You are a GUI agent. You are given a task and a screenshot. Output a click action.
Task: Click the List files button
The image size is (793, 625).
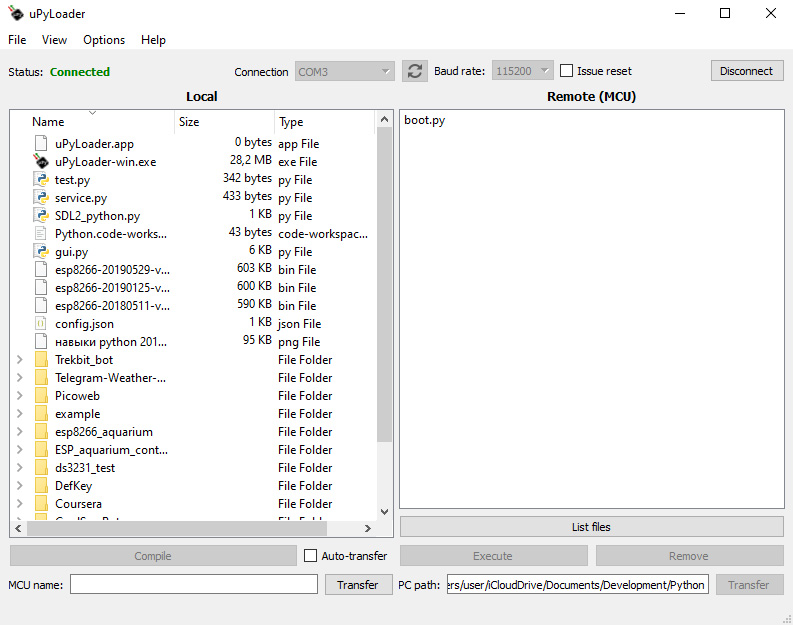point(591,527)
